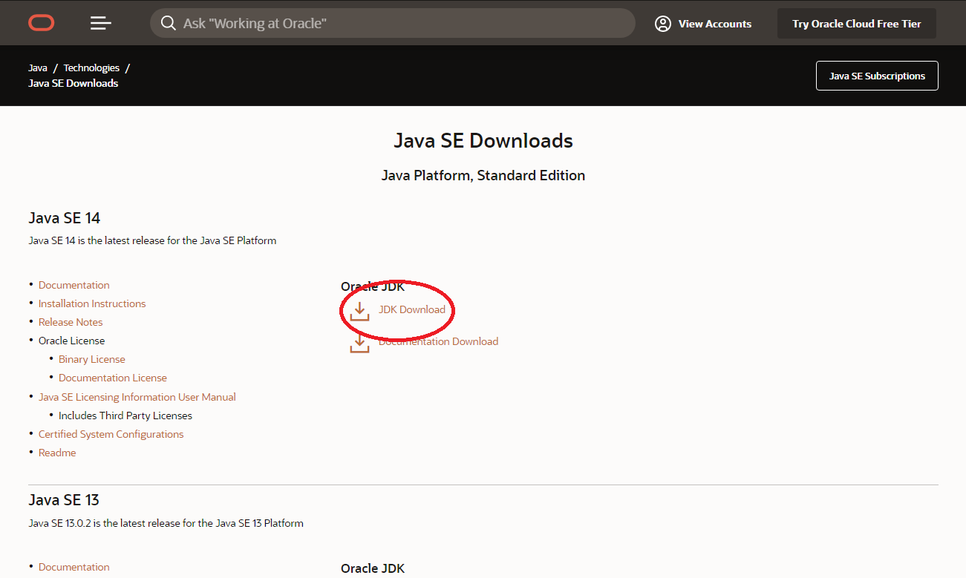Open Documentation License link
966x578 pixels.
click(x=113, y=378)
